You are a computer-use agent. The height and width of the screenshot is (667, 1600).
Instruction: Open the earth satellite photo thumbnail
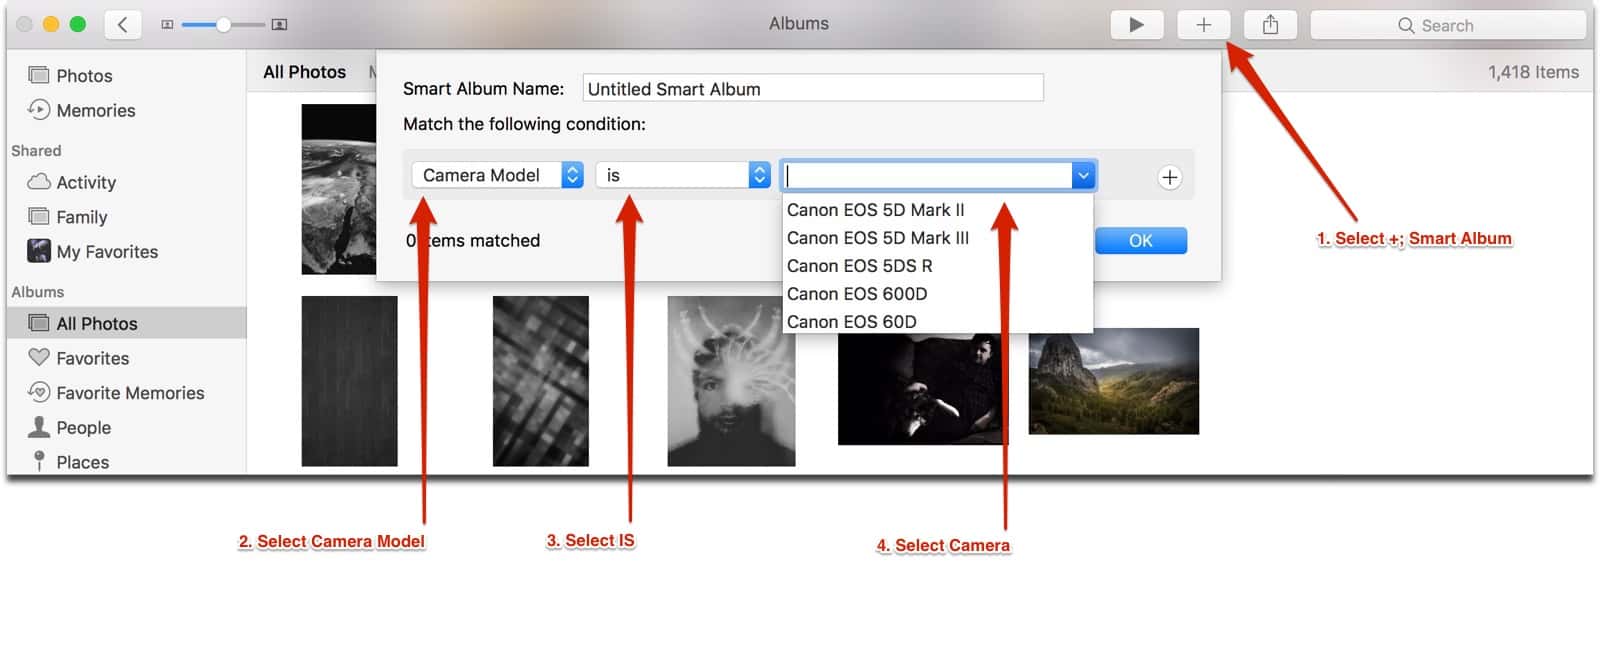click(338, 189)
